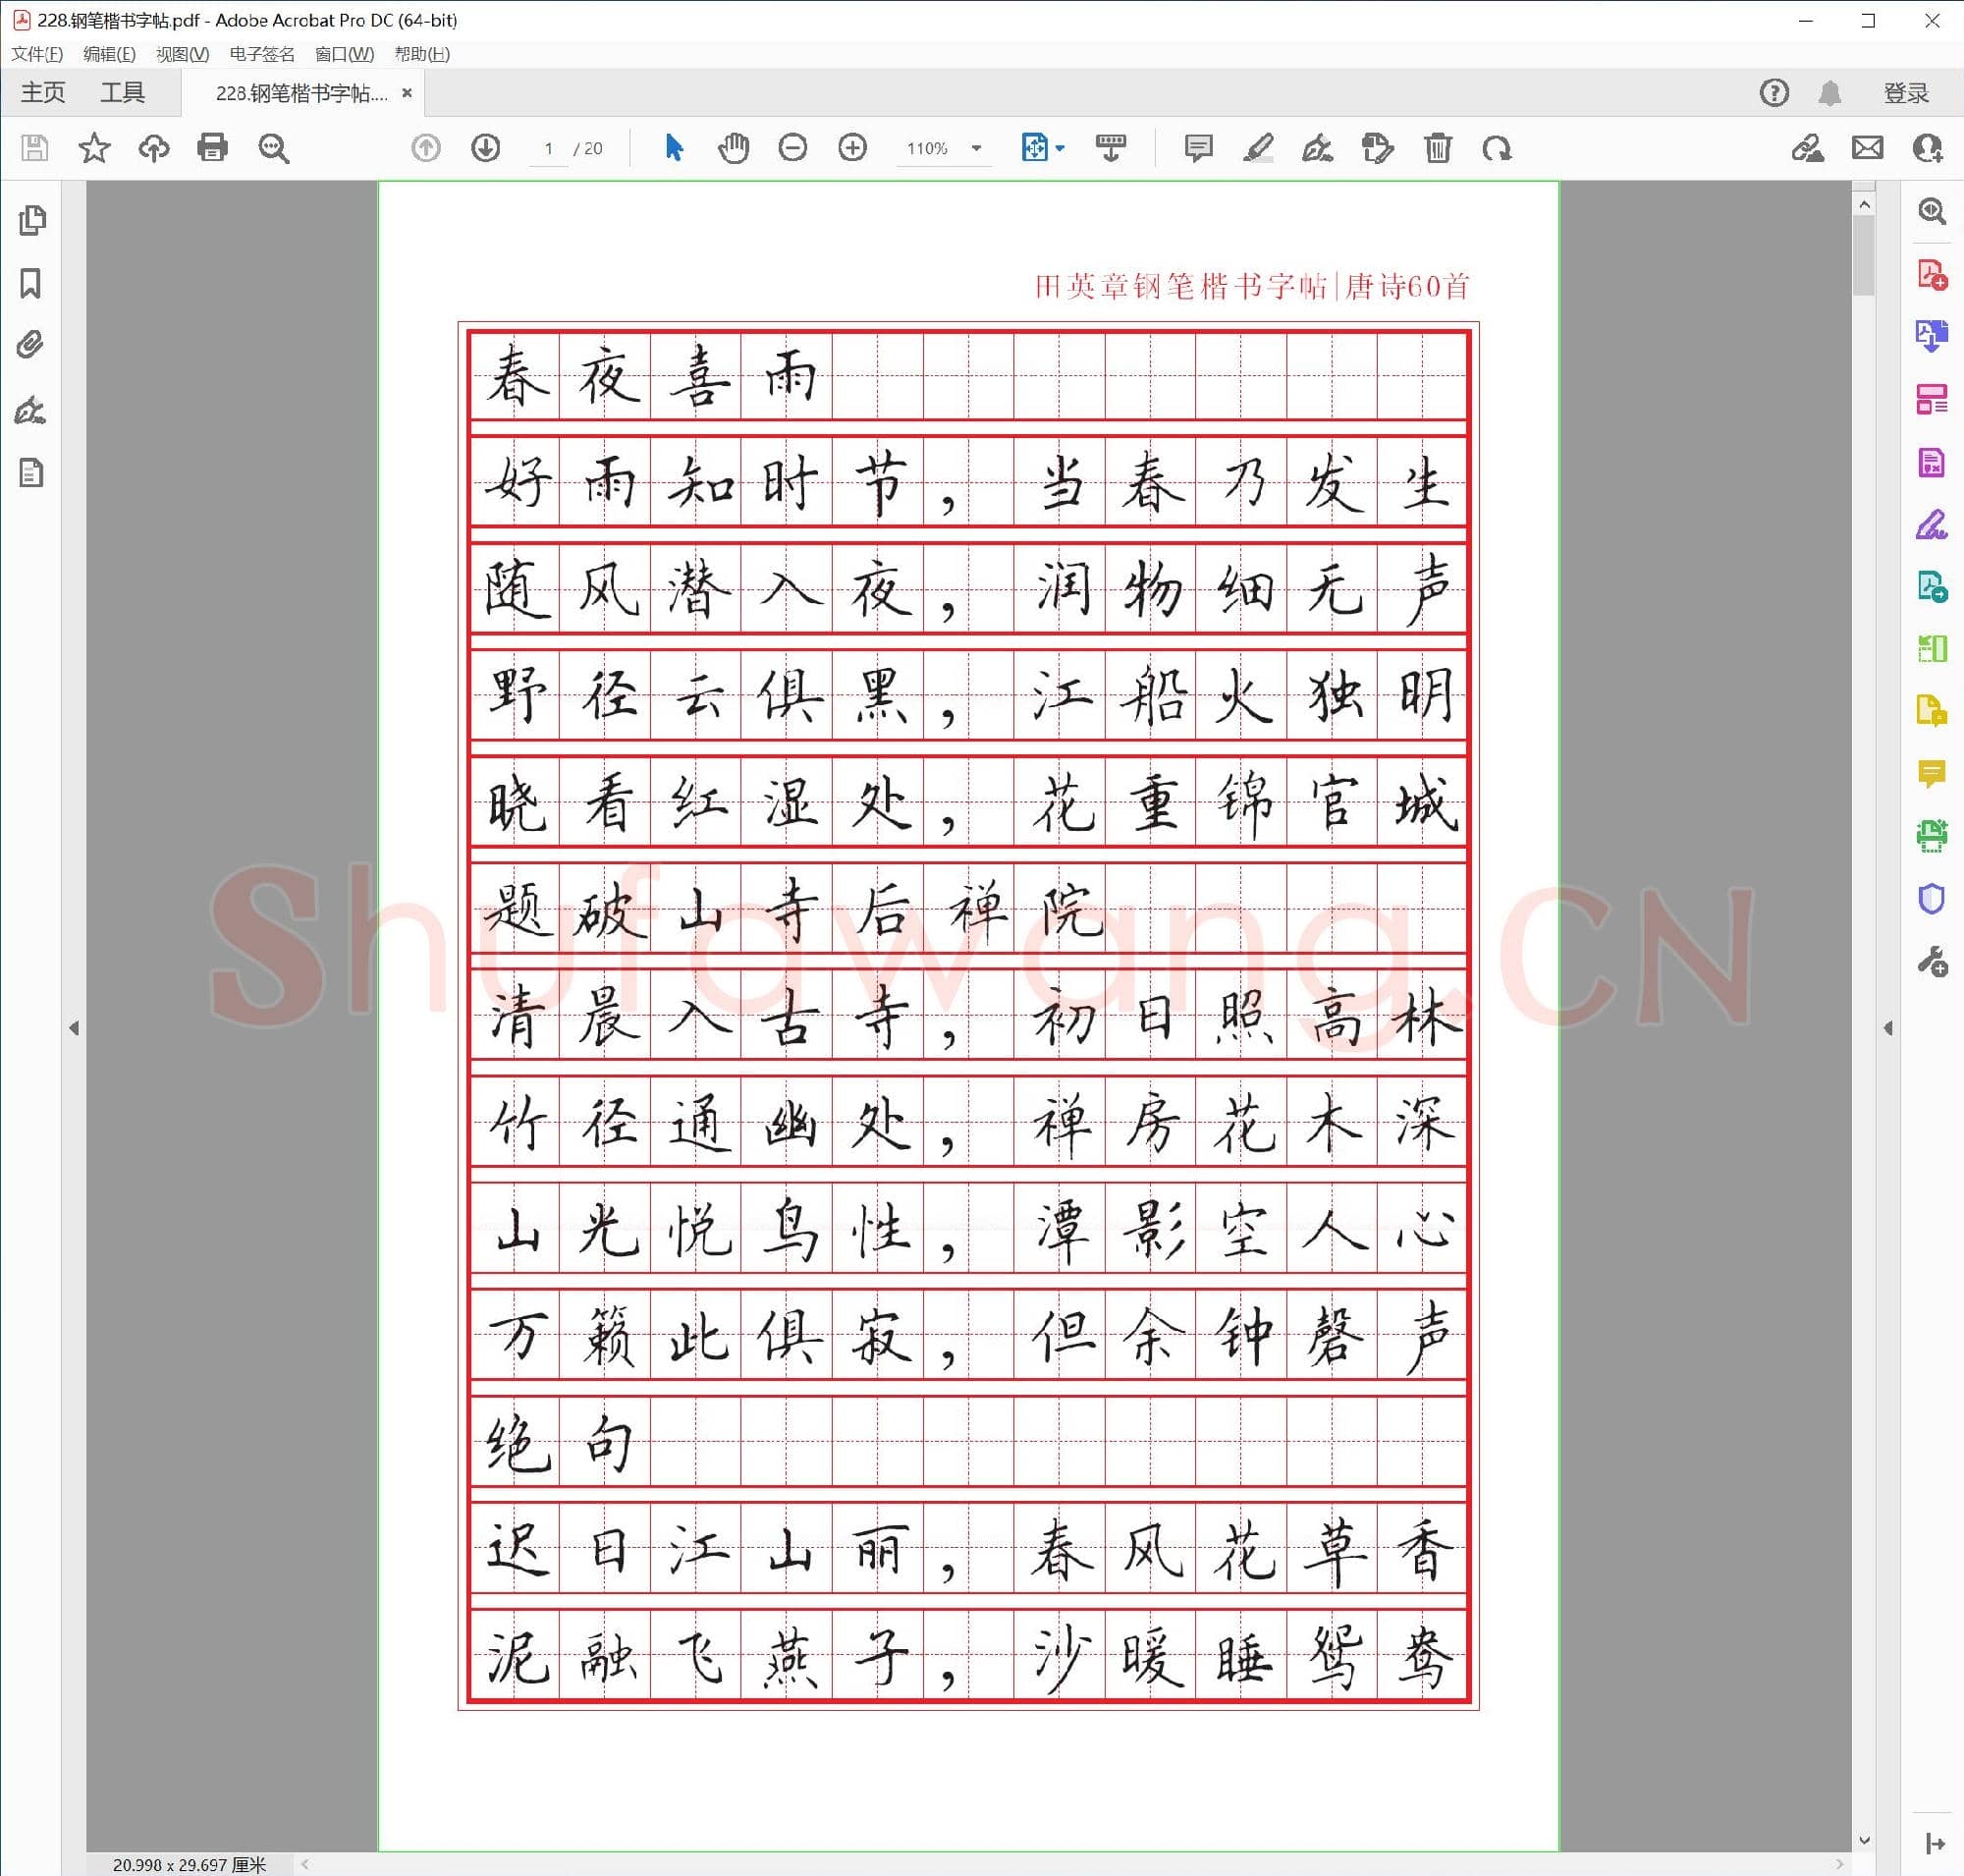Screen dimensions: 1964x1876
Task: Go to next page arrow
Action: [x=486, y=148]
